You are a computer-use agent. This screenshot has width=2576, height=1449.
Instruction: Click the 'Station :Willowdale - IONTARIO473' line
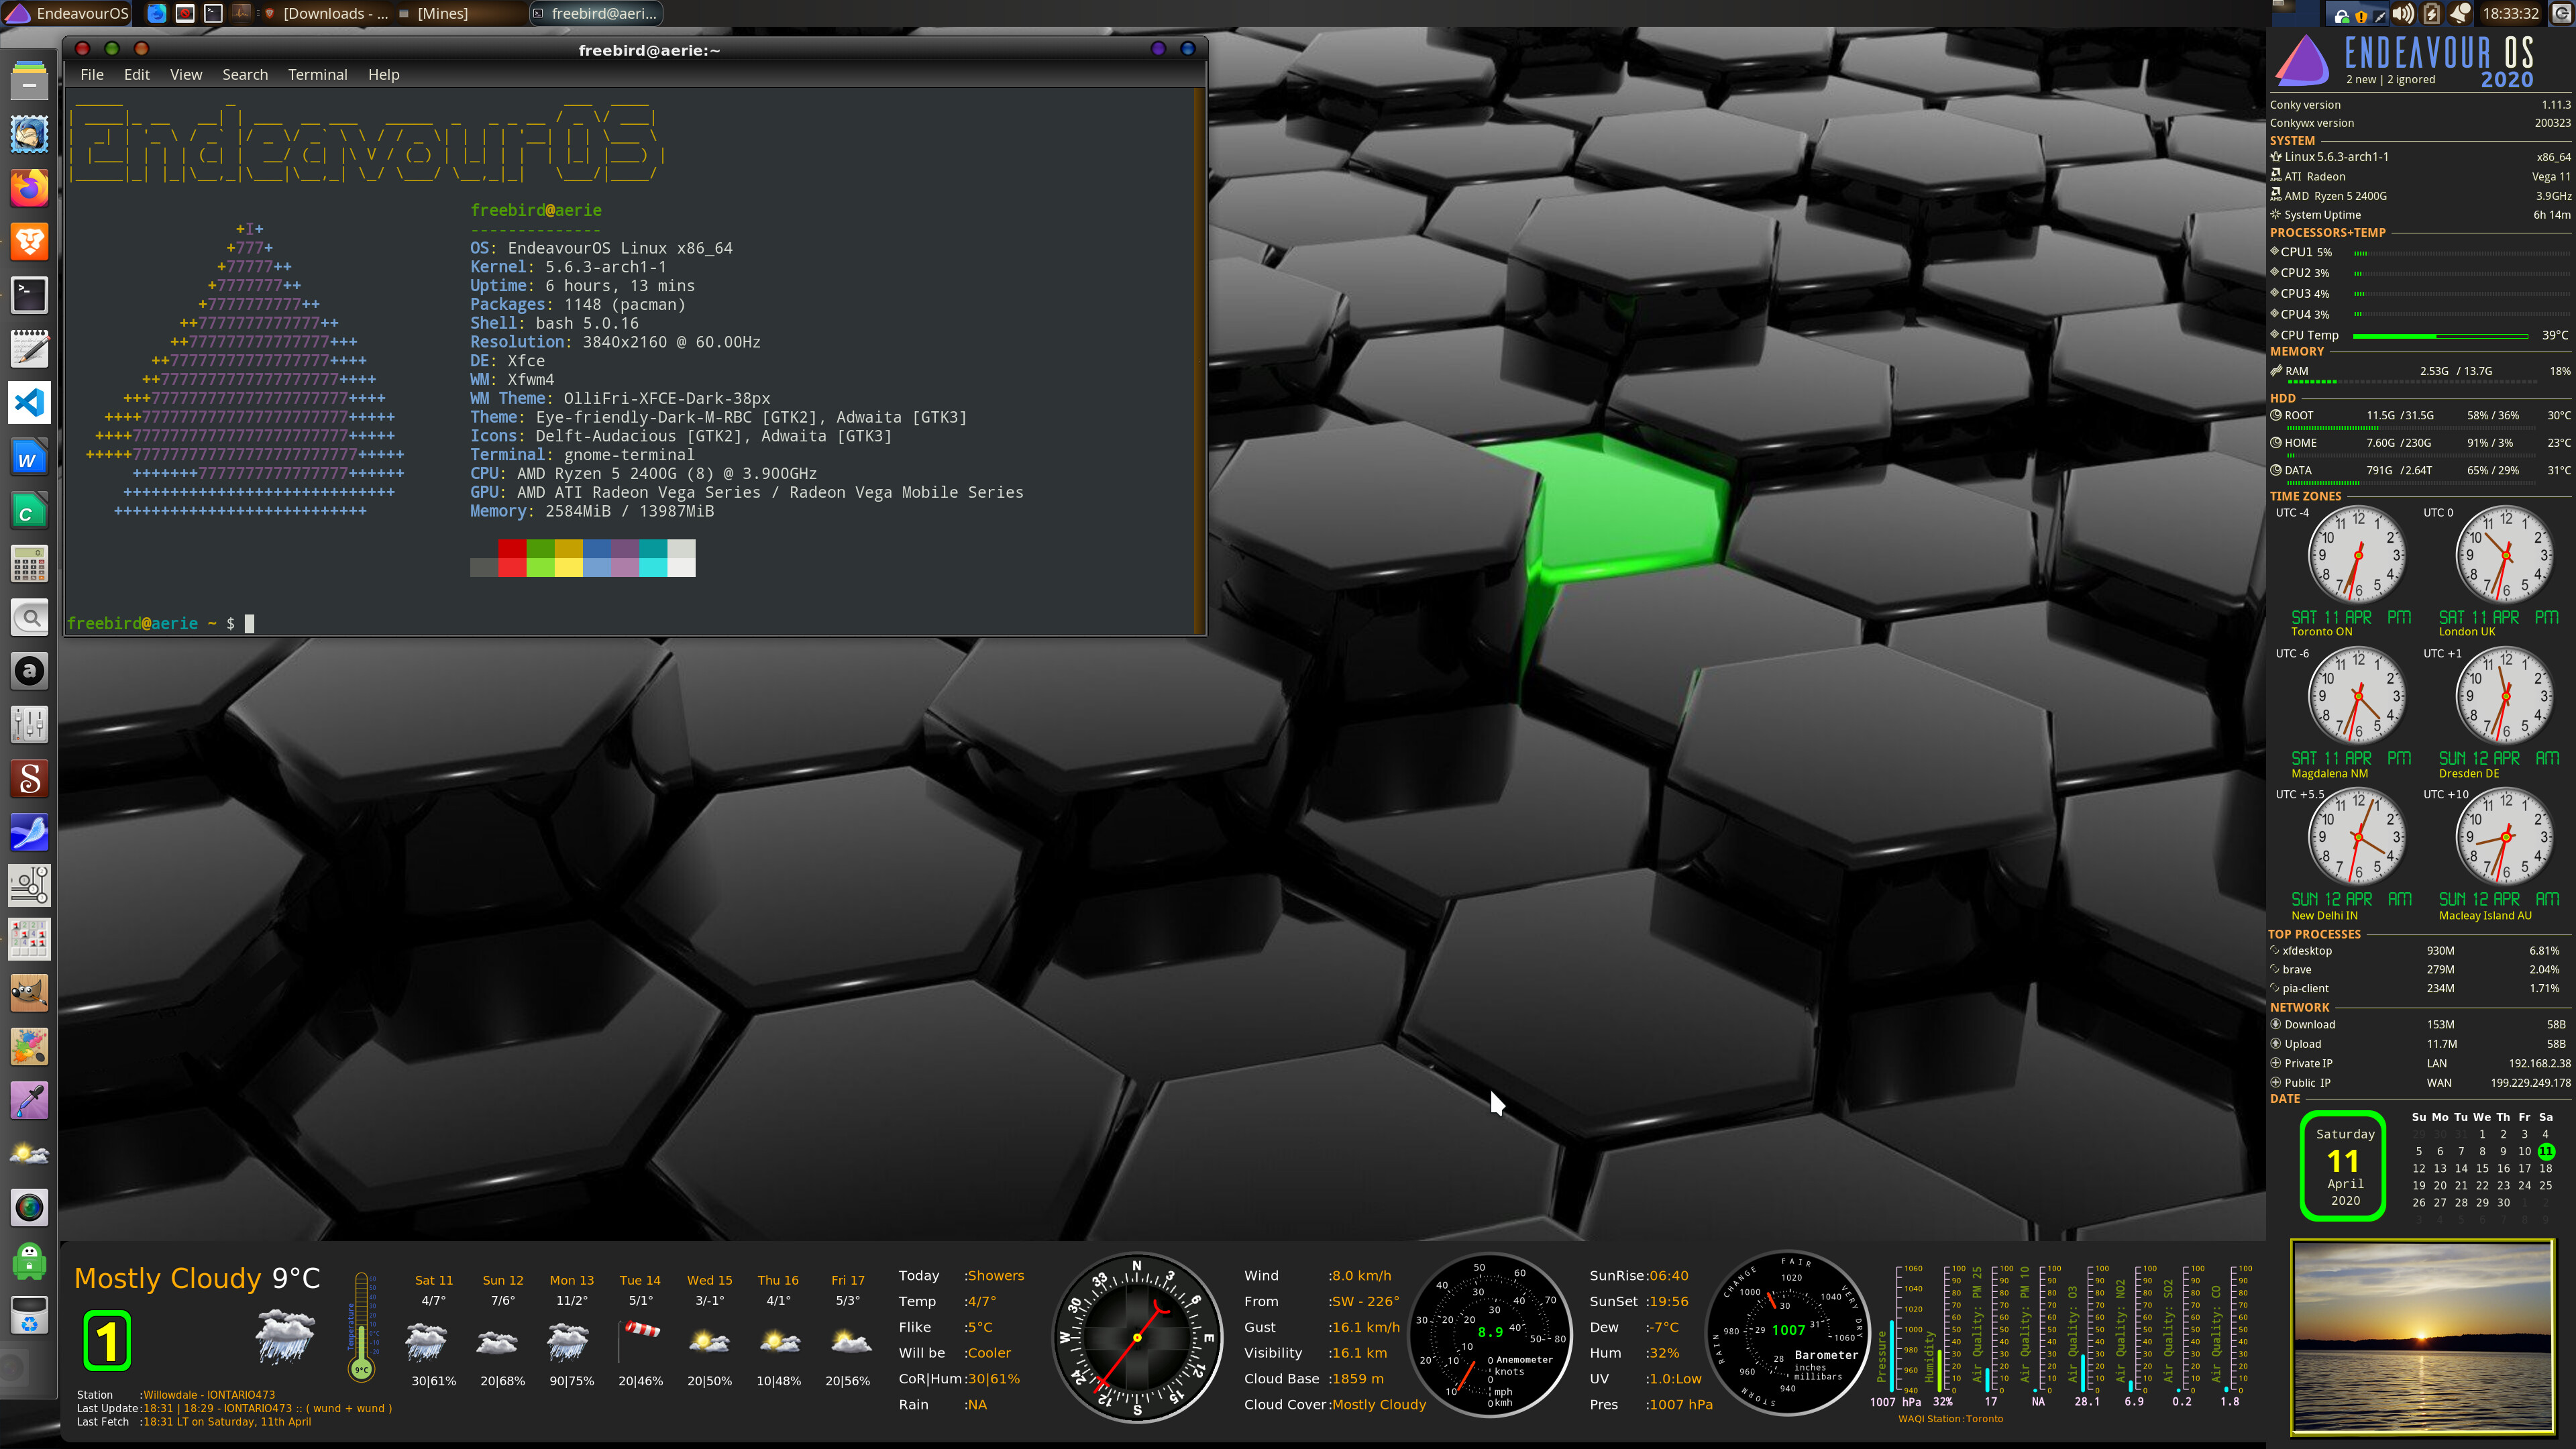(x=176, y=1394)
